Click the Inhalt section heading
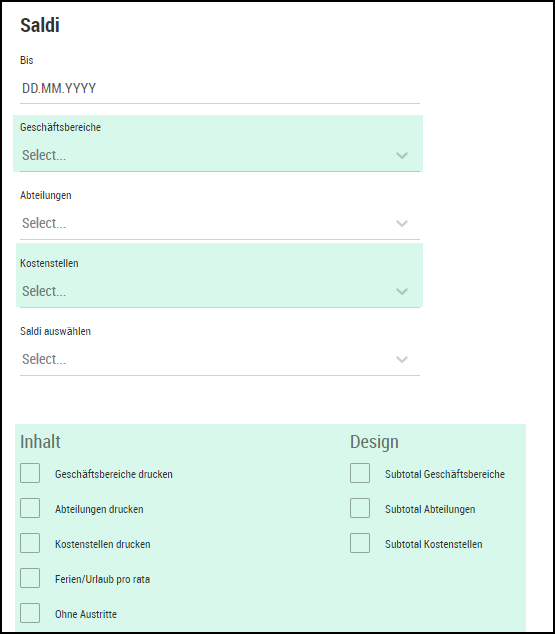 [40, 442]
